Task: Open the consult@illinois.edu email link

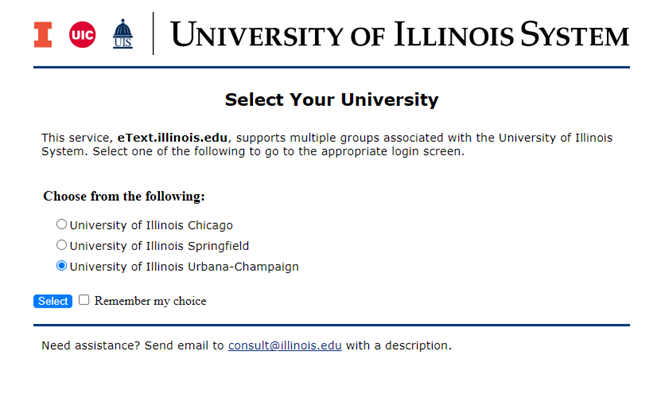Action: [285, 345]
